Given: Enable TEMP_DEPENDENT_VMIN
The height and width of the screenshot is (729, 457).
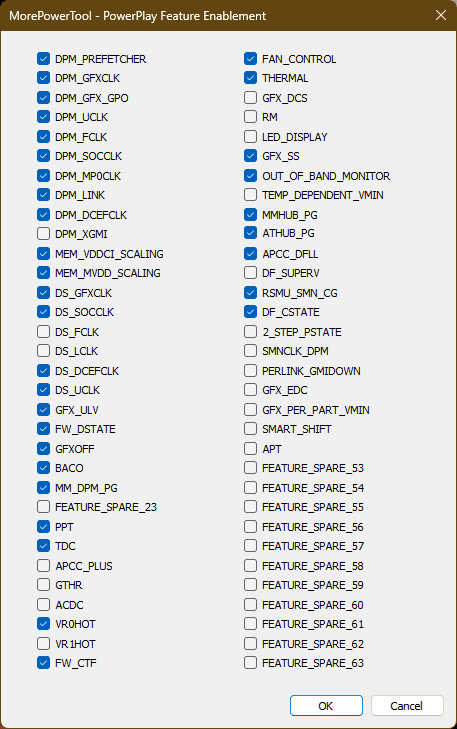Looking at the screenshot, I should pos(250,195).
